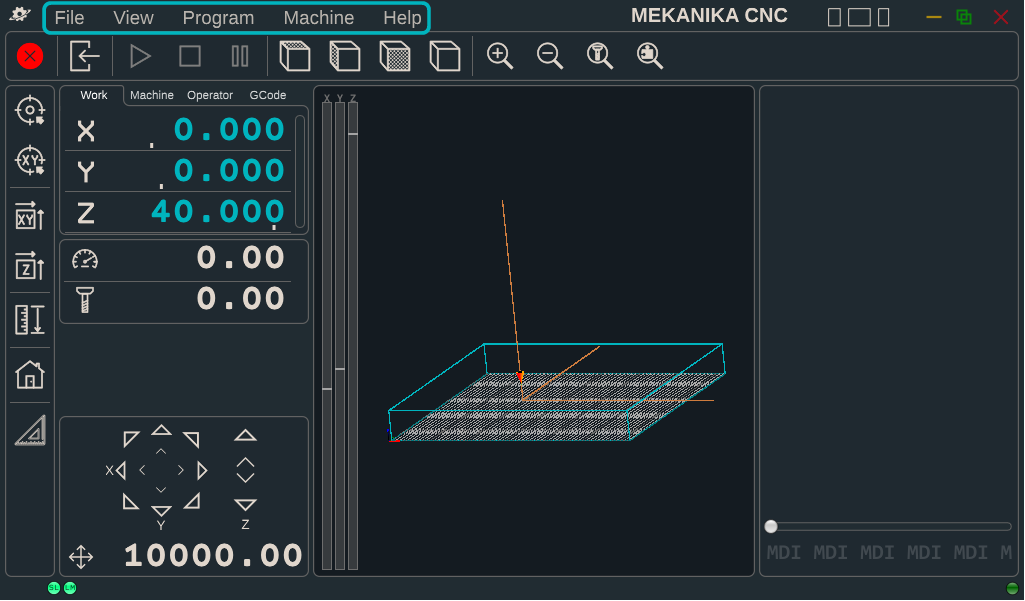Home the machine with the house icon
Image resolution: width=1025 pixels, height=601 pixels.
pyautogui.click(x=30, y=375)
